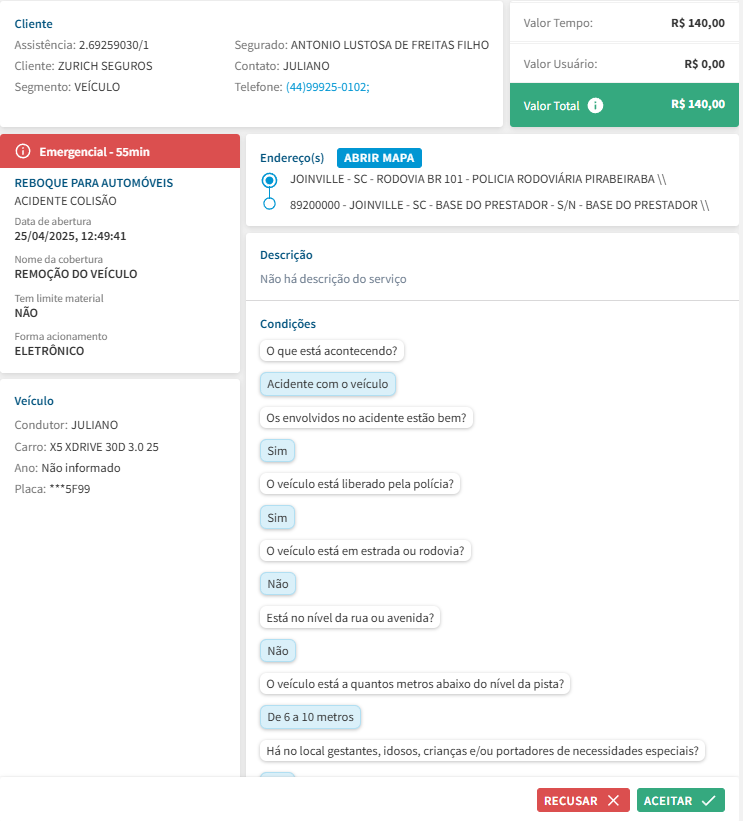743x821 pixels.
Task: Click the Valor Tempo row
Action: click(x=624, y=22)
